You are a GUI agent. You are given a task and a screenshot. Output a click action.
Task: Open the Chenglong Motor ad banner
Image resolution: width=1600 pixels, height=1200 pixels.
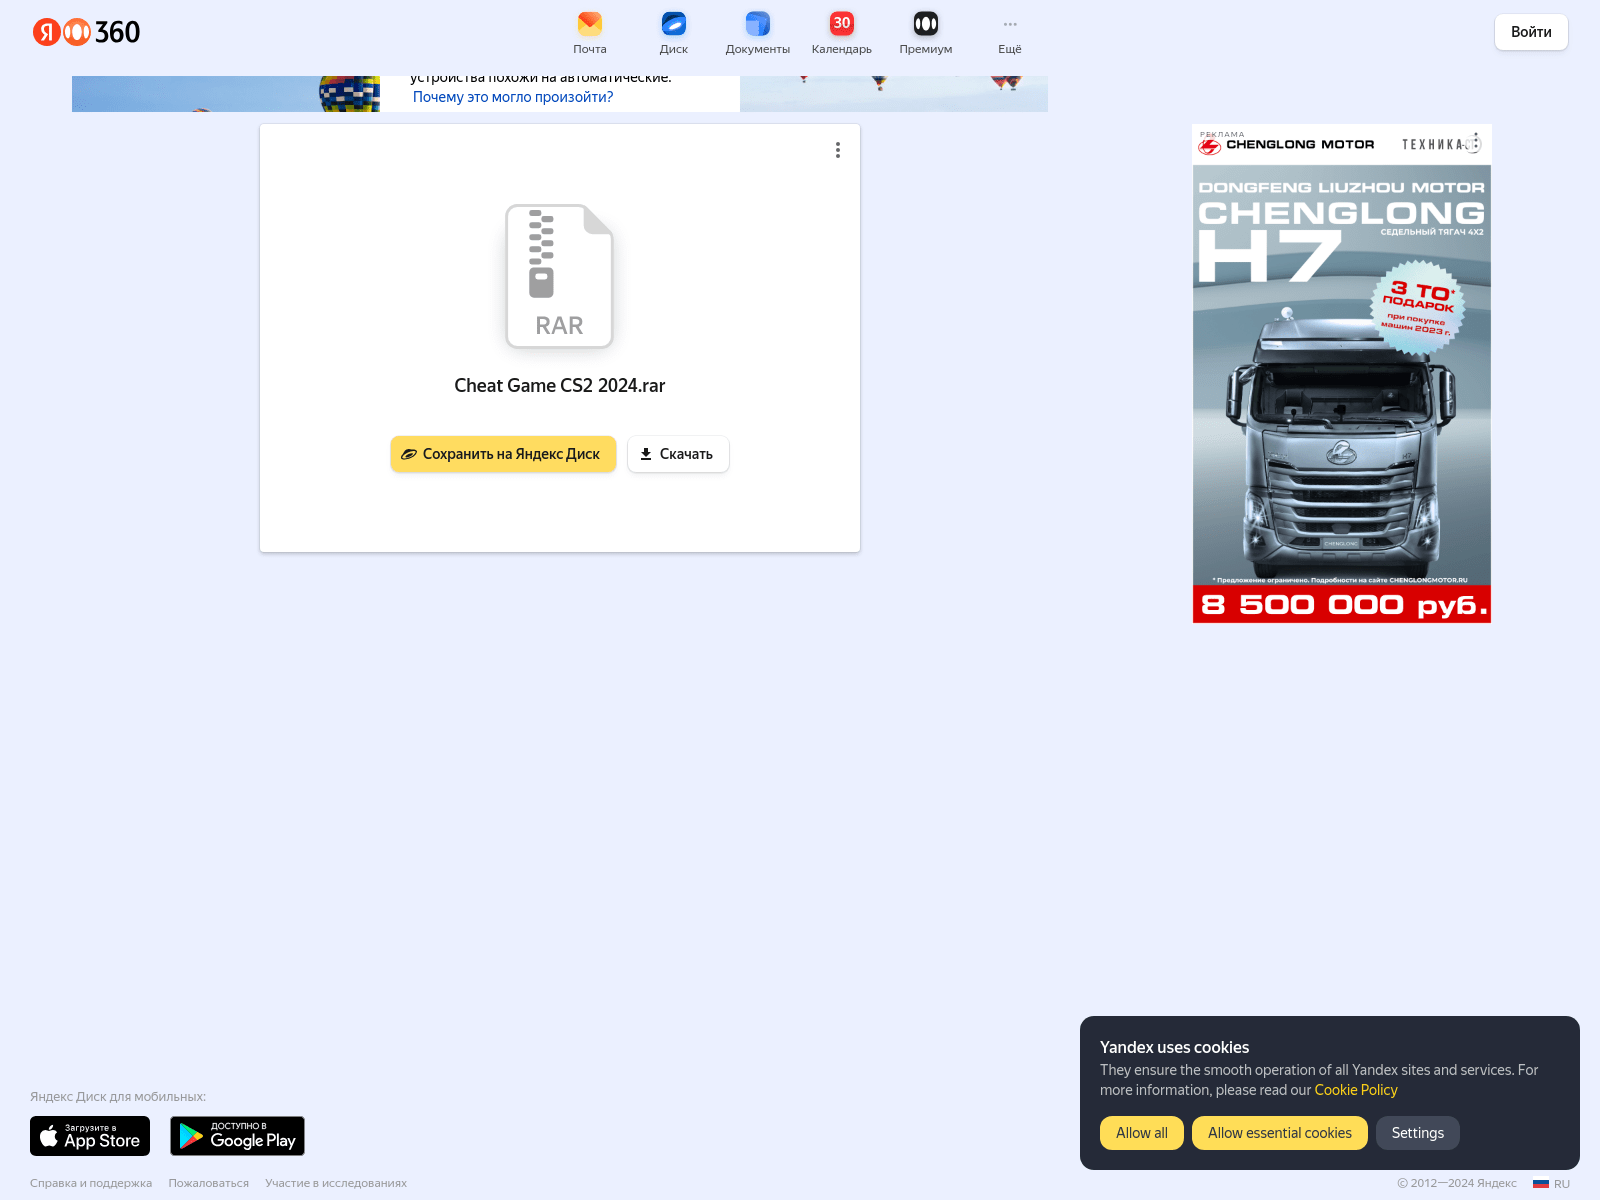pyautogui.click(x=1342, y=373)
